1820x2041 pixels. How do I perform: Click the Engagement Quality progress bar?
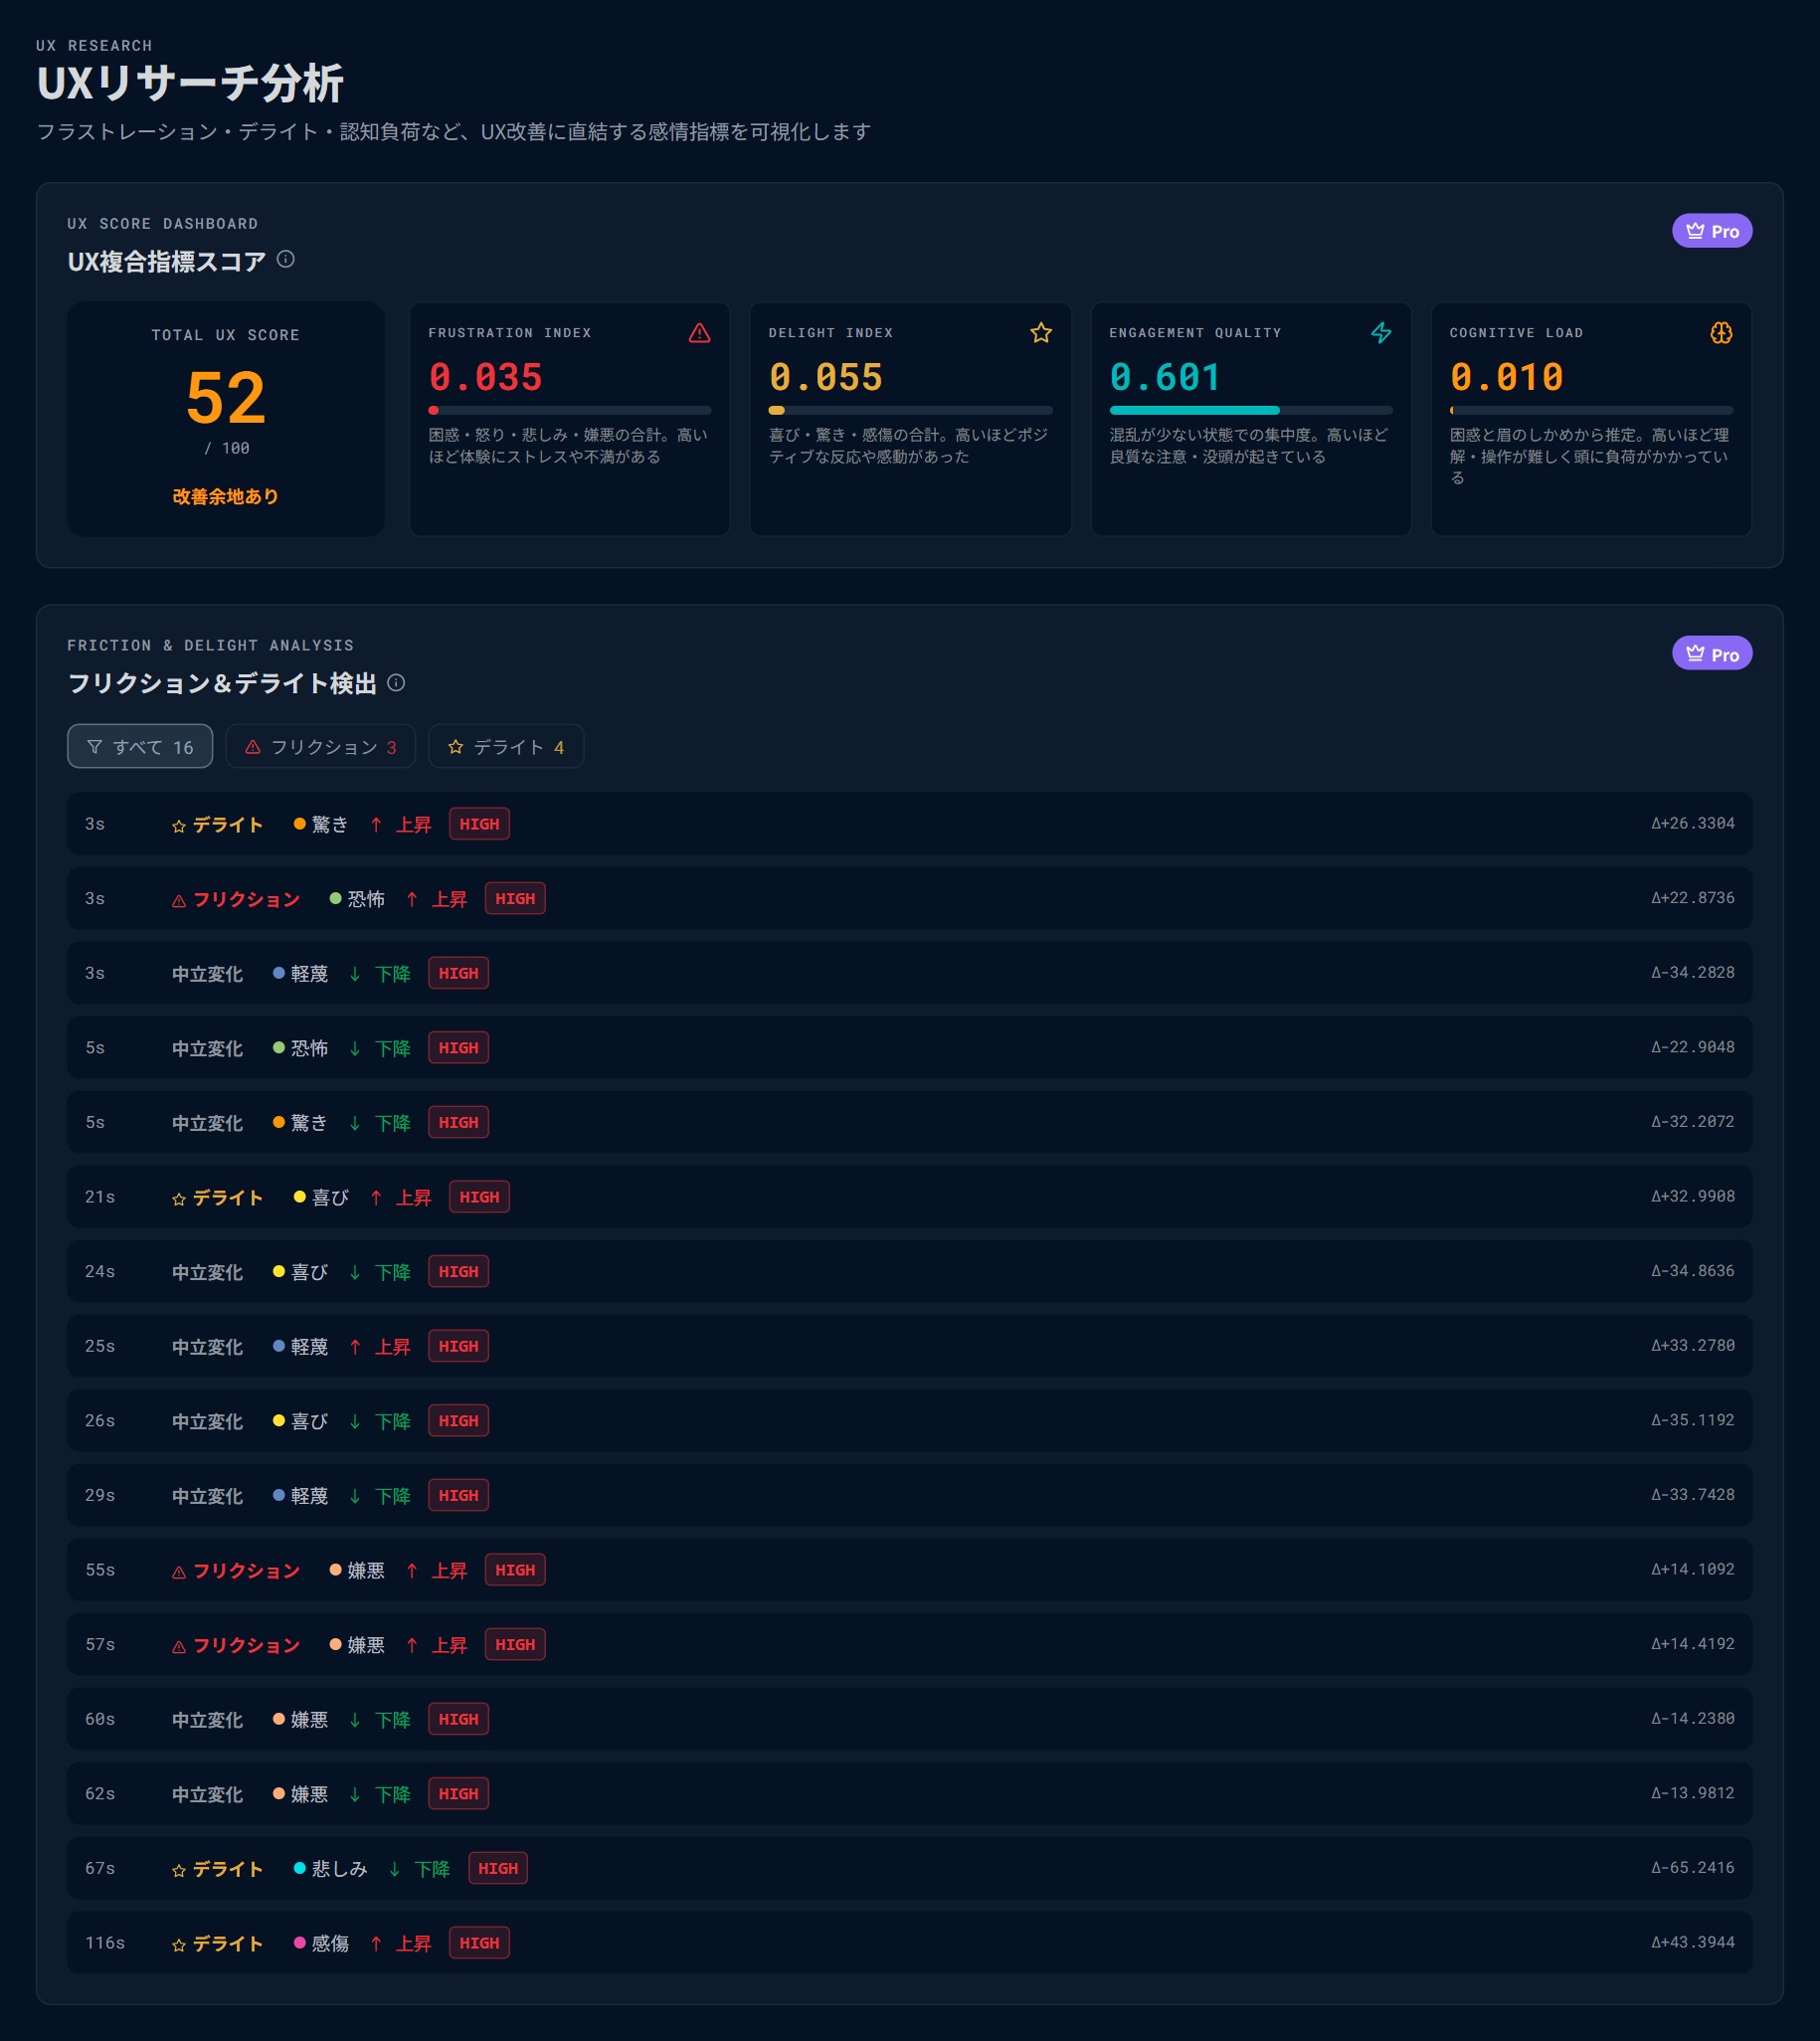pos(1251,410)
